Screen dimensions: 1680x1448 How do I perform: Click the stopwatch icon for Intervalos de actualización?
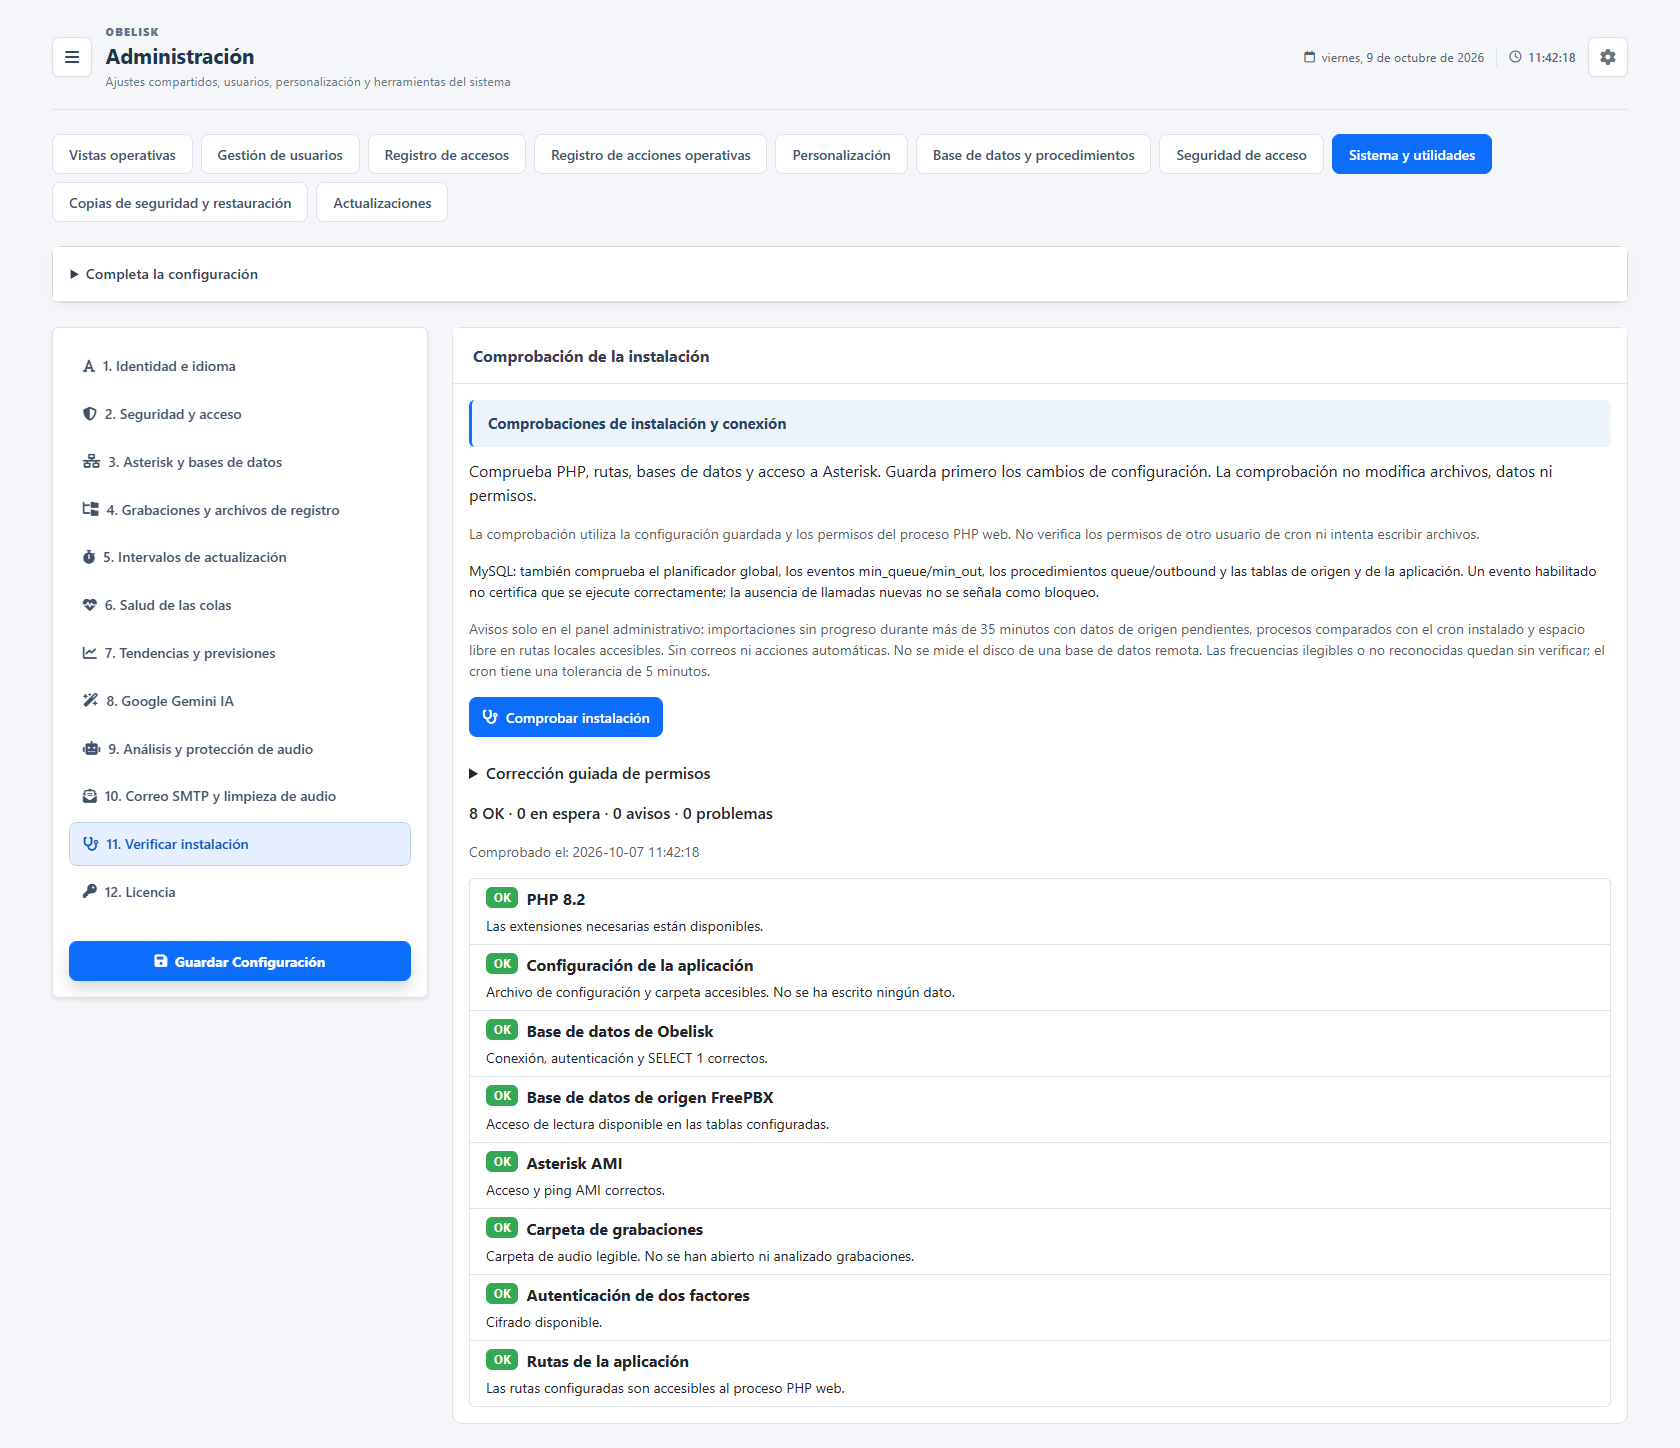(89, 557)
